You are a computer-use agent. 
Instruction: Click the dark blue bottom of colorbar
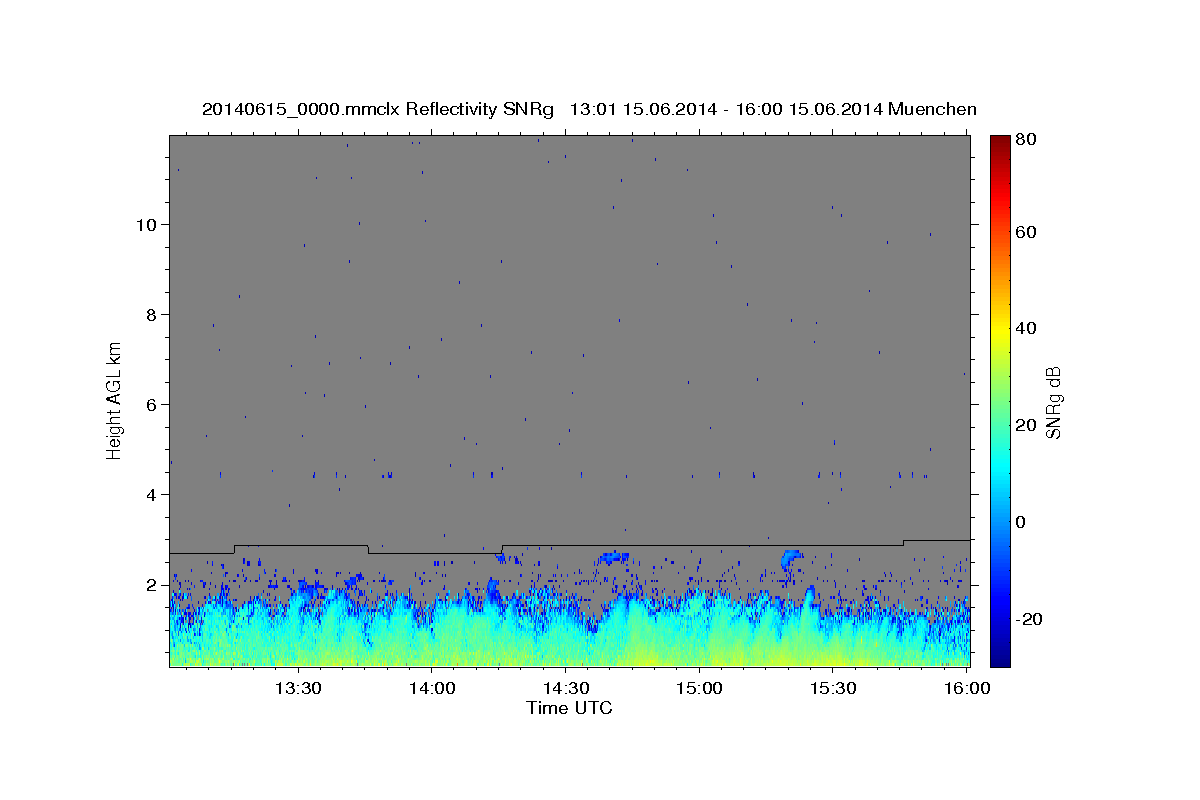[x=1000, y=655]
